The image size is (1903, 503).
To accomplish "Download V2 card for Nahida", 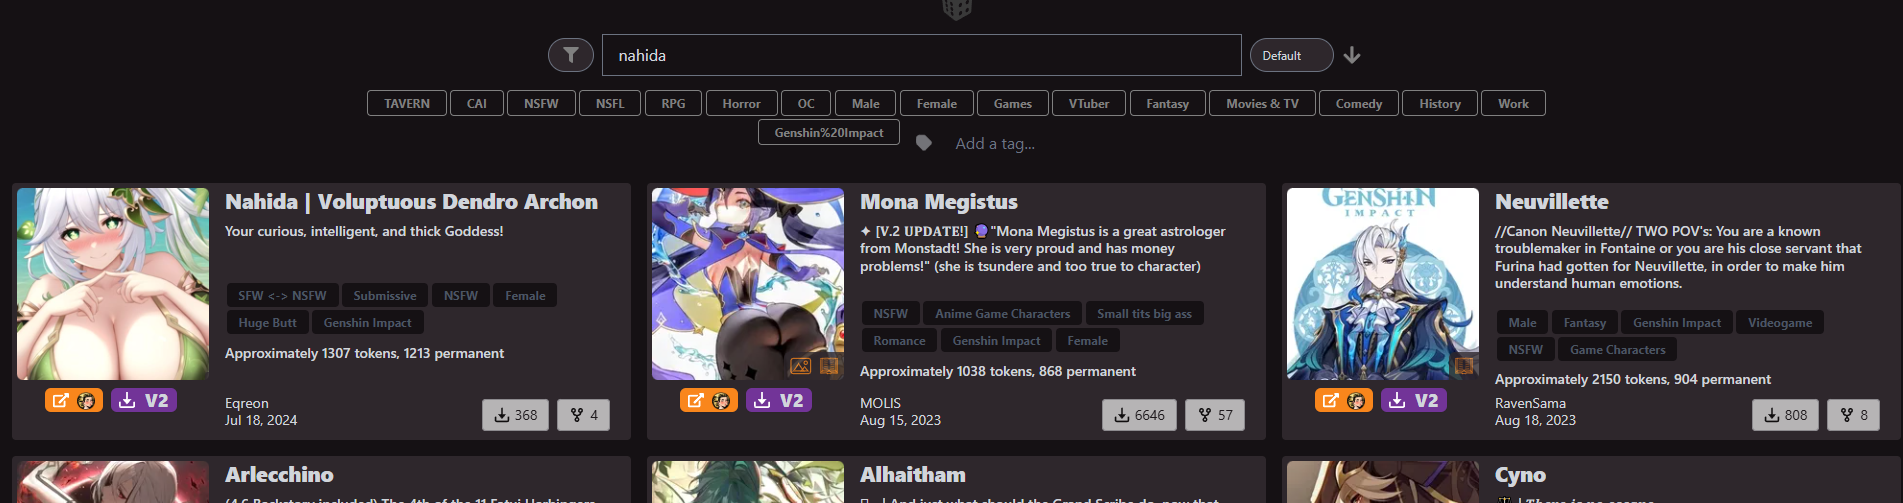I will (x=144, y=400).
